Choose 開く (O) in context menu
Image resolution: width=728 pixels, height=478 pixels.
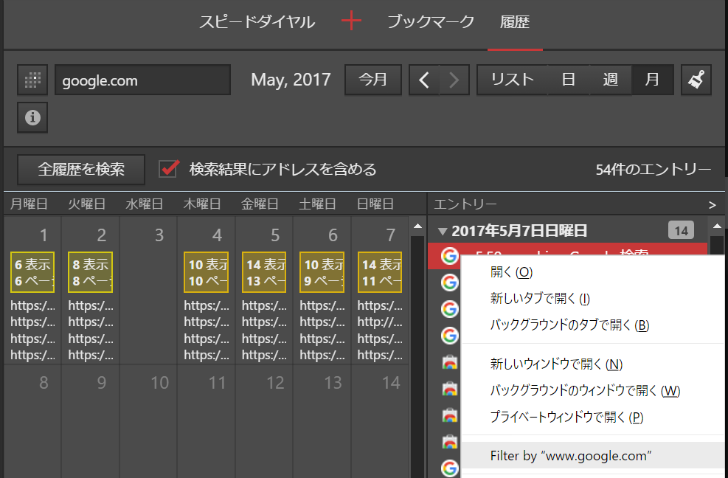tap(511, 272)
